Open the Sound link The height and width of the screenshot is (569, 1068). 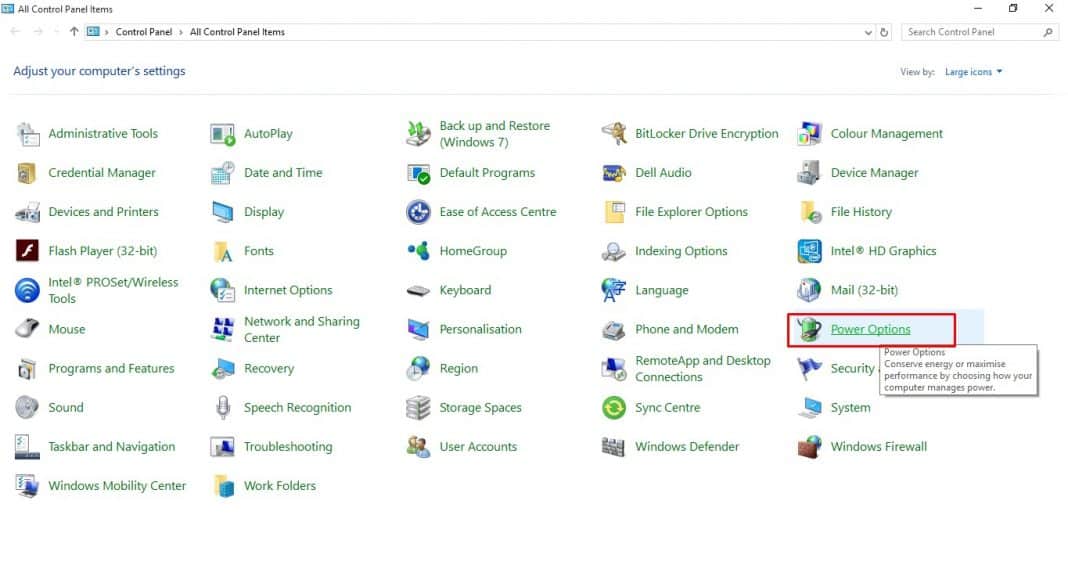pyautogui.click(x=65, y=407)
